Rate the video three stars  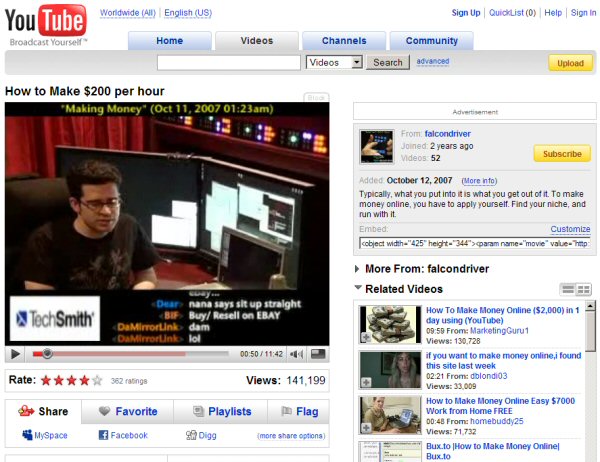[72, 380]
